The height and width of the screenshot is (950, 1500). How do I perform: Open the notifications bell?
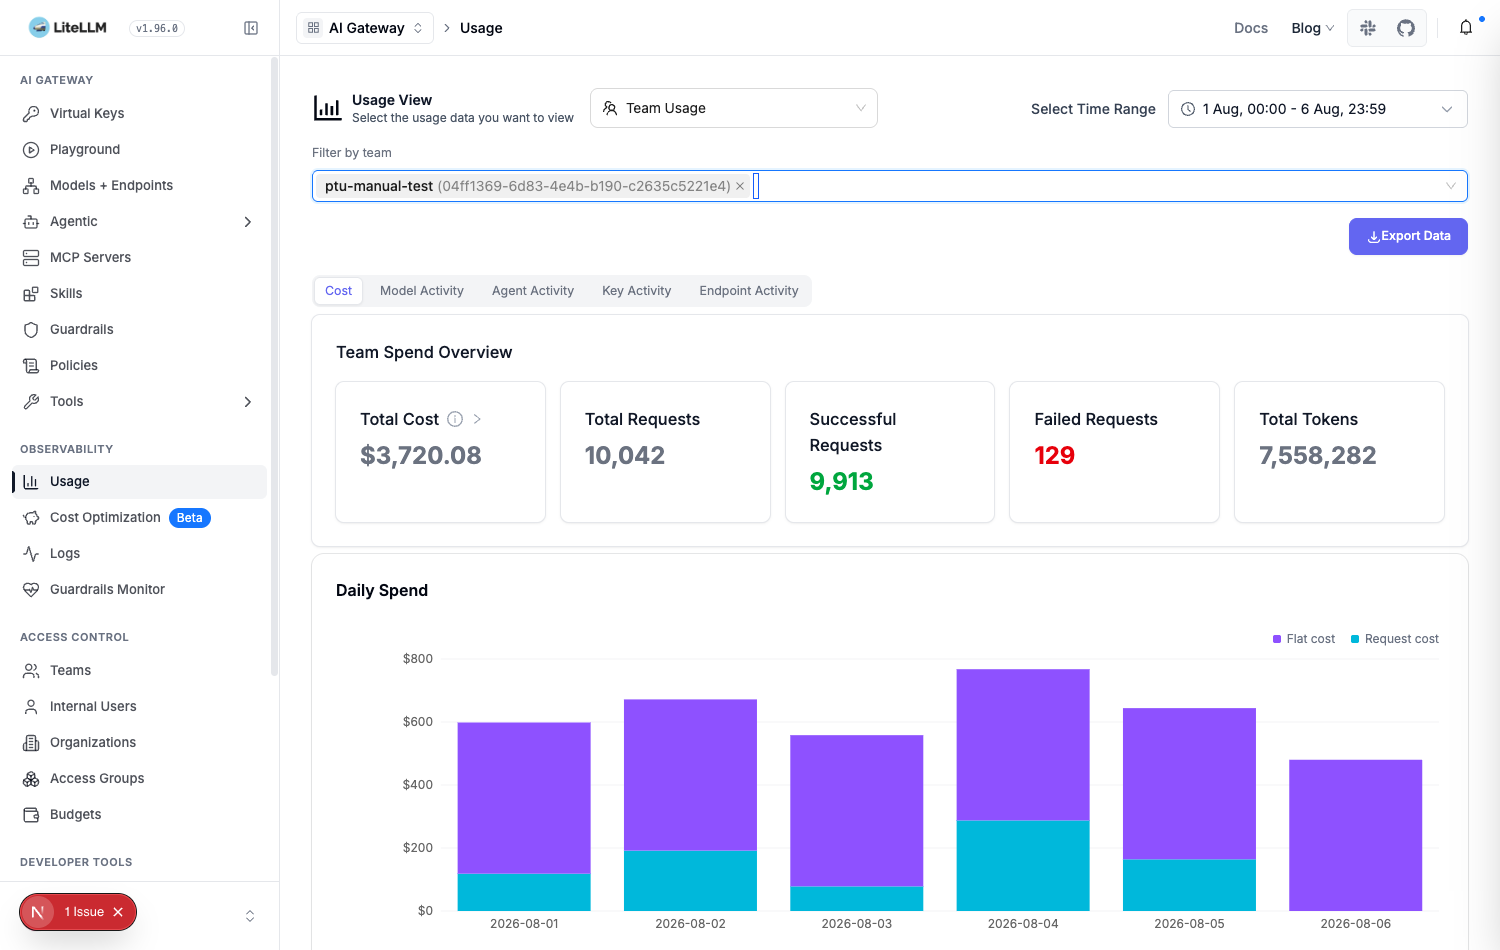click(1466, 28)
